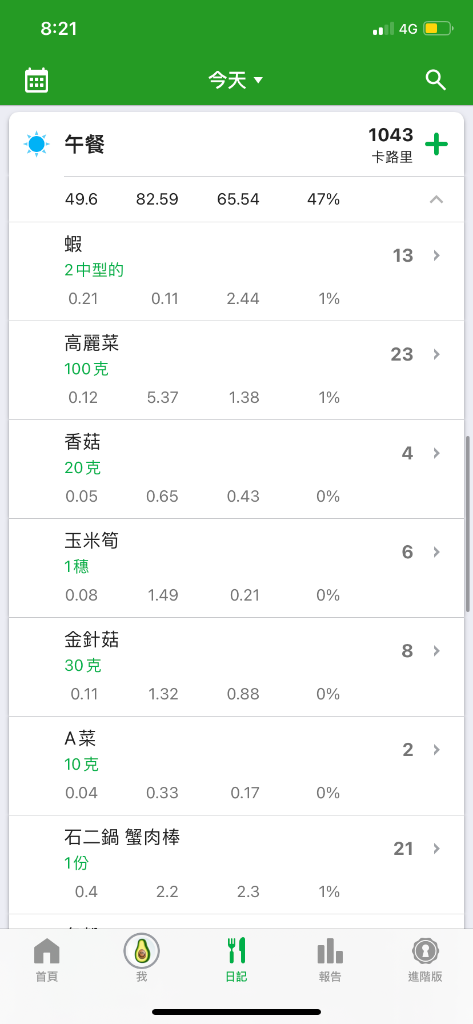473x1024 pixels.
Task: Click the vertical scrollbar indicator
Action: (468, 524)
